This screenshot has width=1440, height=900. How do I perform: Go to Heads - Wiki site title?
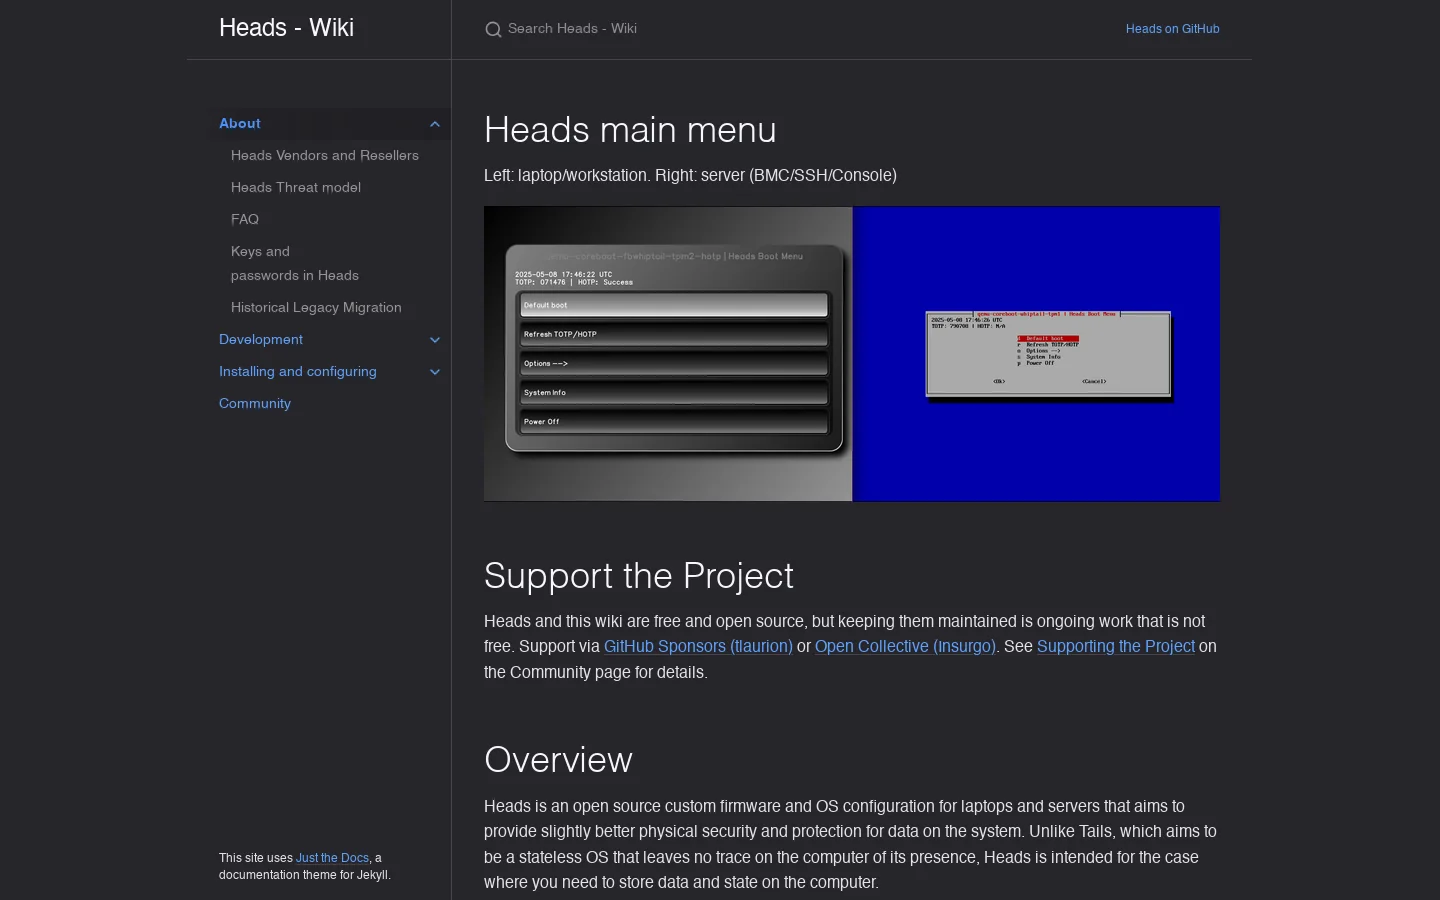(286, 28)
